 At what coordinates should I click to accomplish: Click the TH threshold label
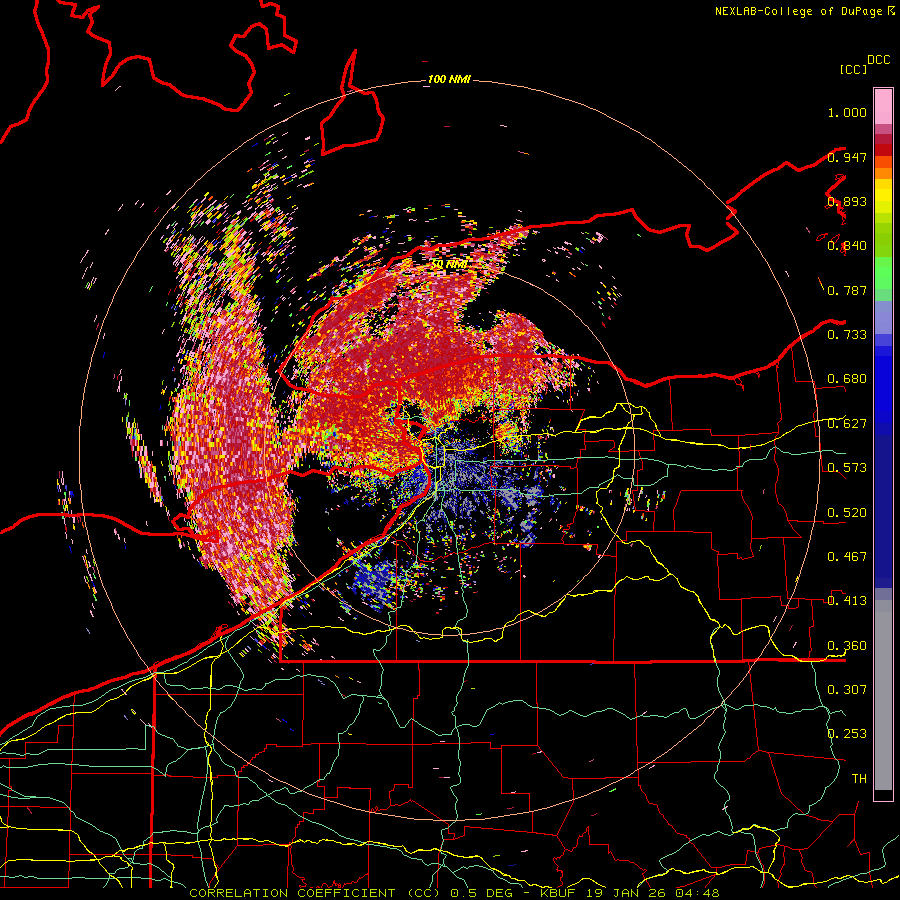(859, 779)
